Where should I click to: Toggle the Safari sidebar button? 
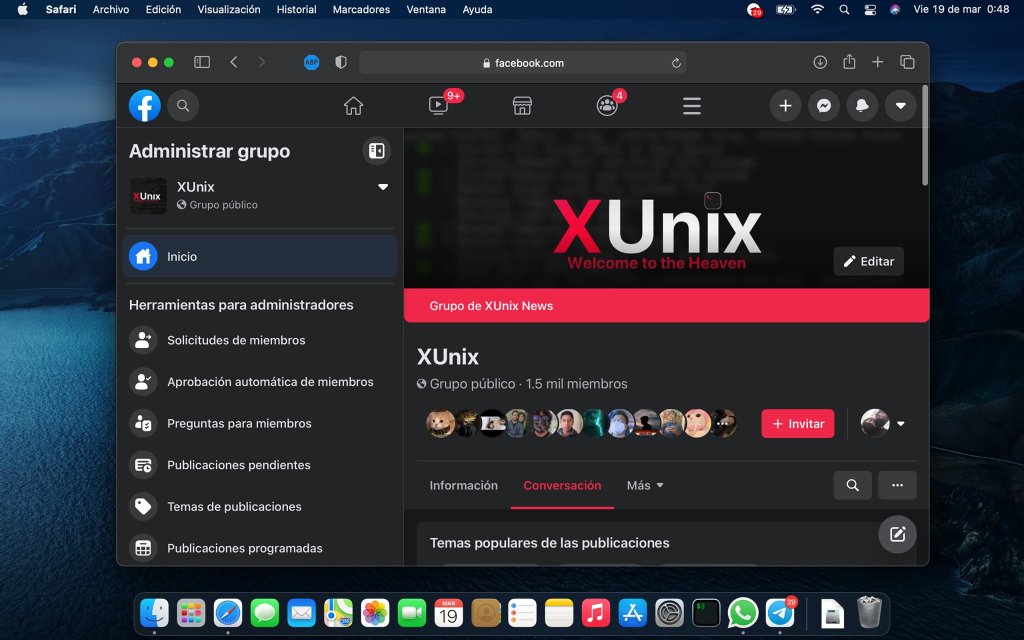(202, 62)
